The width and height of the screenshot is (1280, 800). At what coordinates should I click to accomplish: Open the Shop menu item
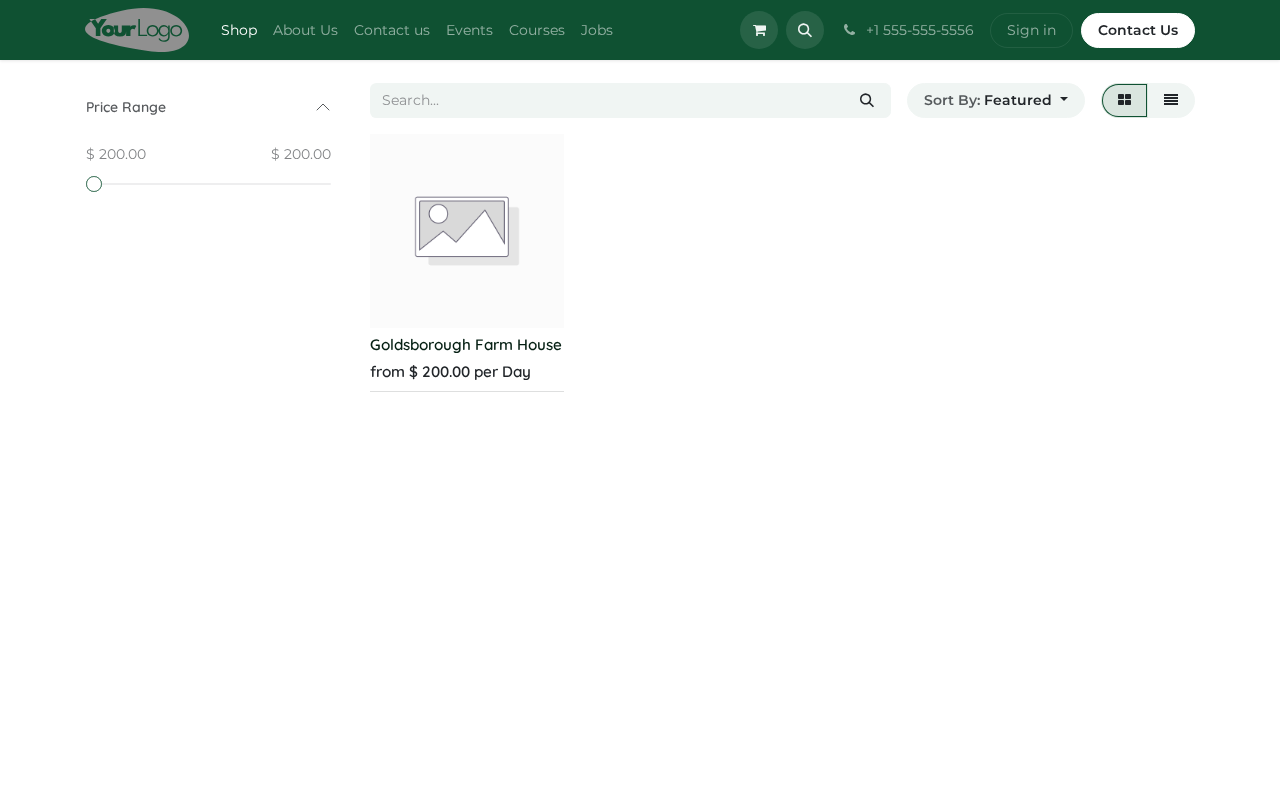tap(239, 30)
